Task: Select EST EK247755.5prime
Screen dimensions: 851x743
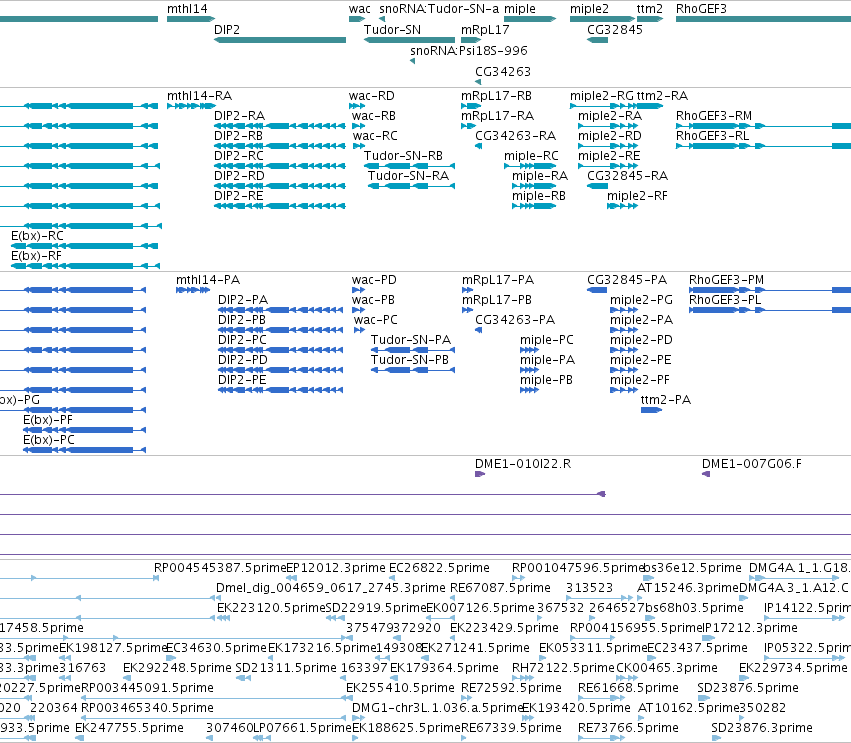Action: [129, 728]
